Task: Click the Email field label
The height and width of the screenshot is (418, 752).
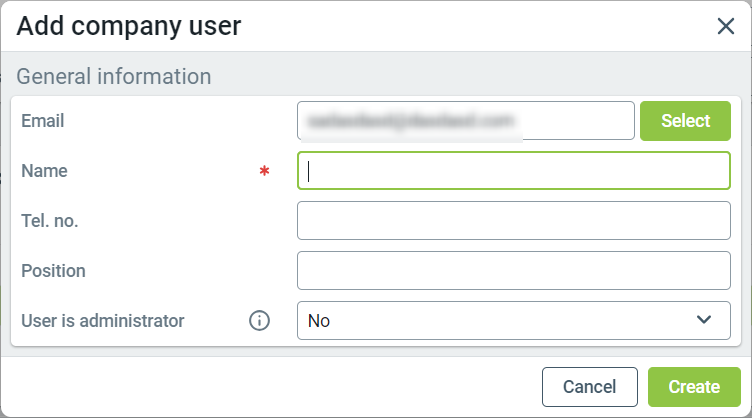Action: [x=43, y=121]
